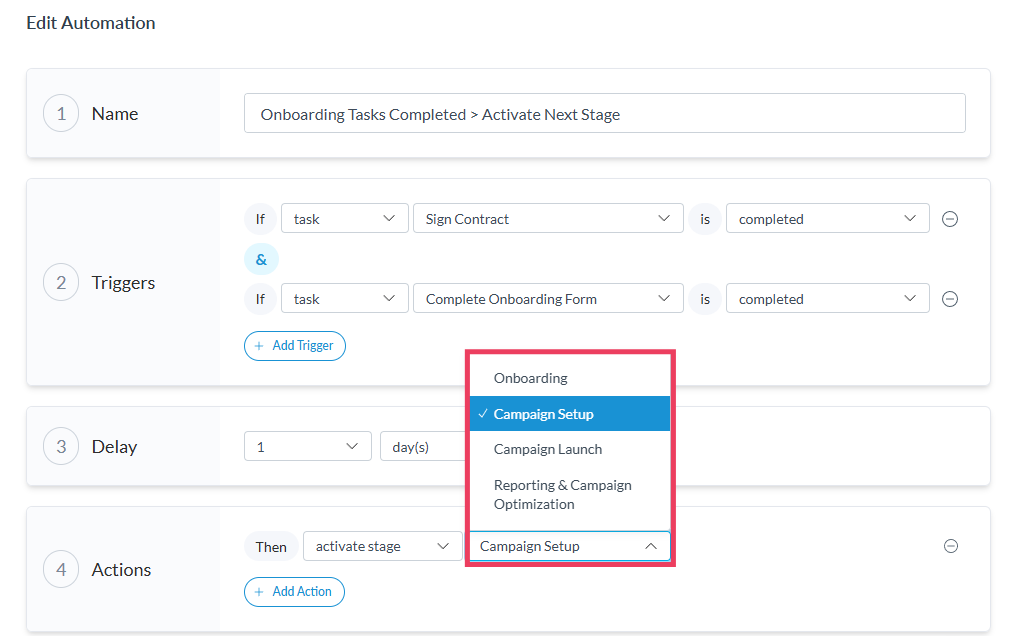The image size is (1012, 636).
Task: Collapse the Campaign Setup stage dropdown
Action: (570, 546)
